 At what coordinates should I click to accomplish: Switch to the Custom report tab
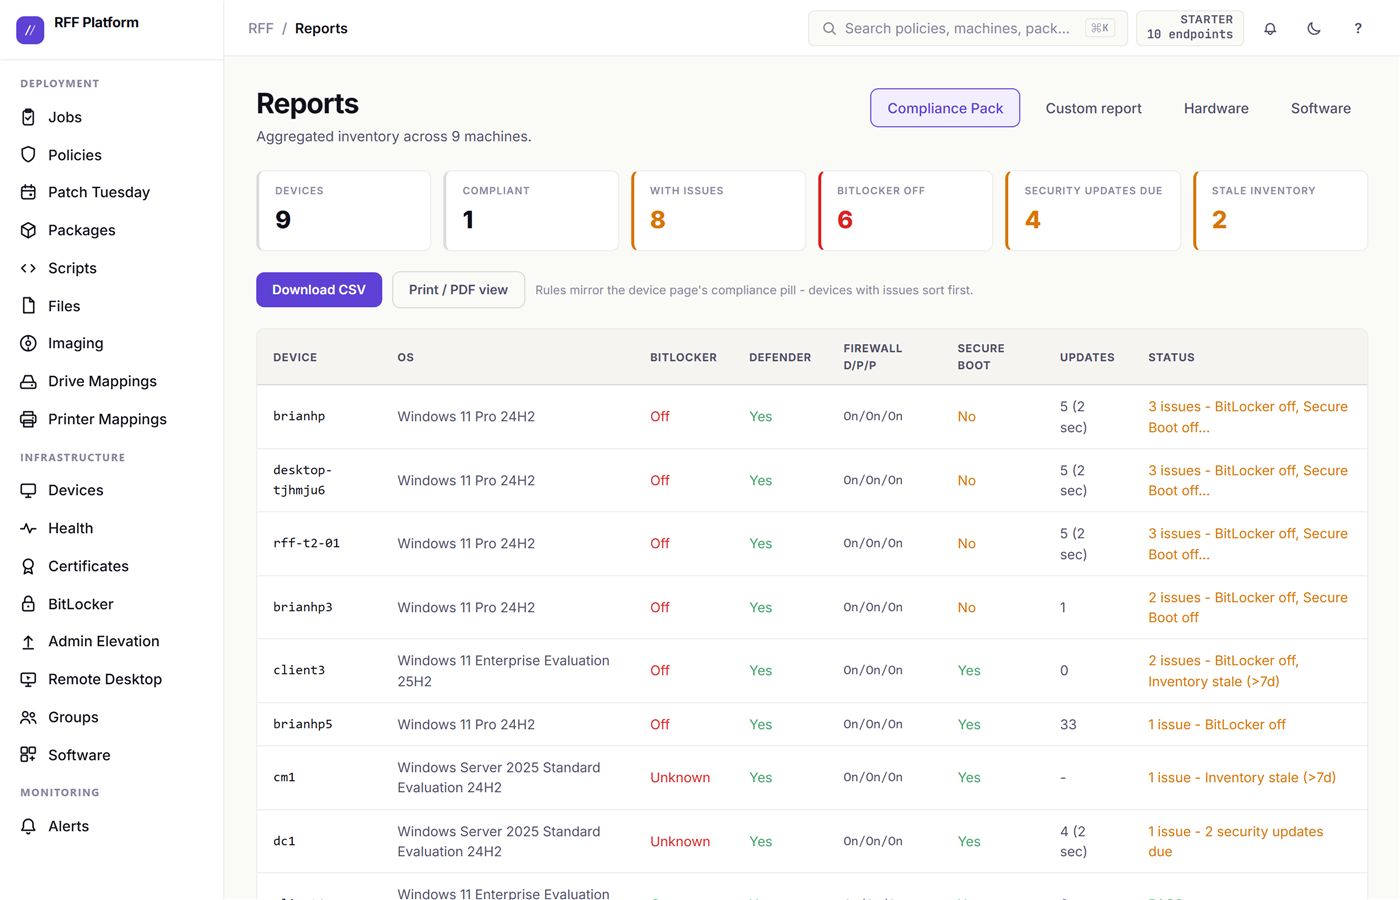click(1093, 108)
